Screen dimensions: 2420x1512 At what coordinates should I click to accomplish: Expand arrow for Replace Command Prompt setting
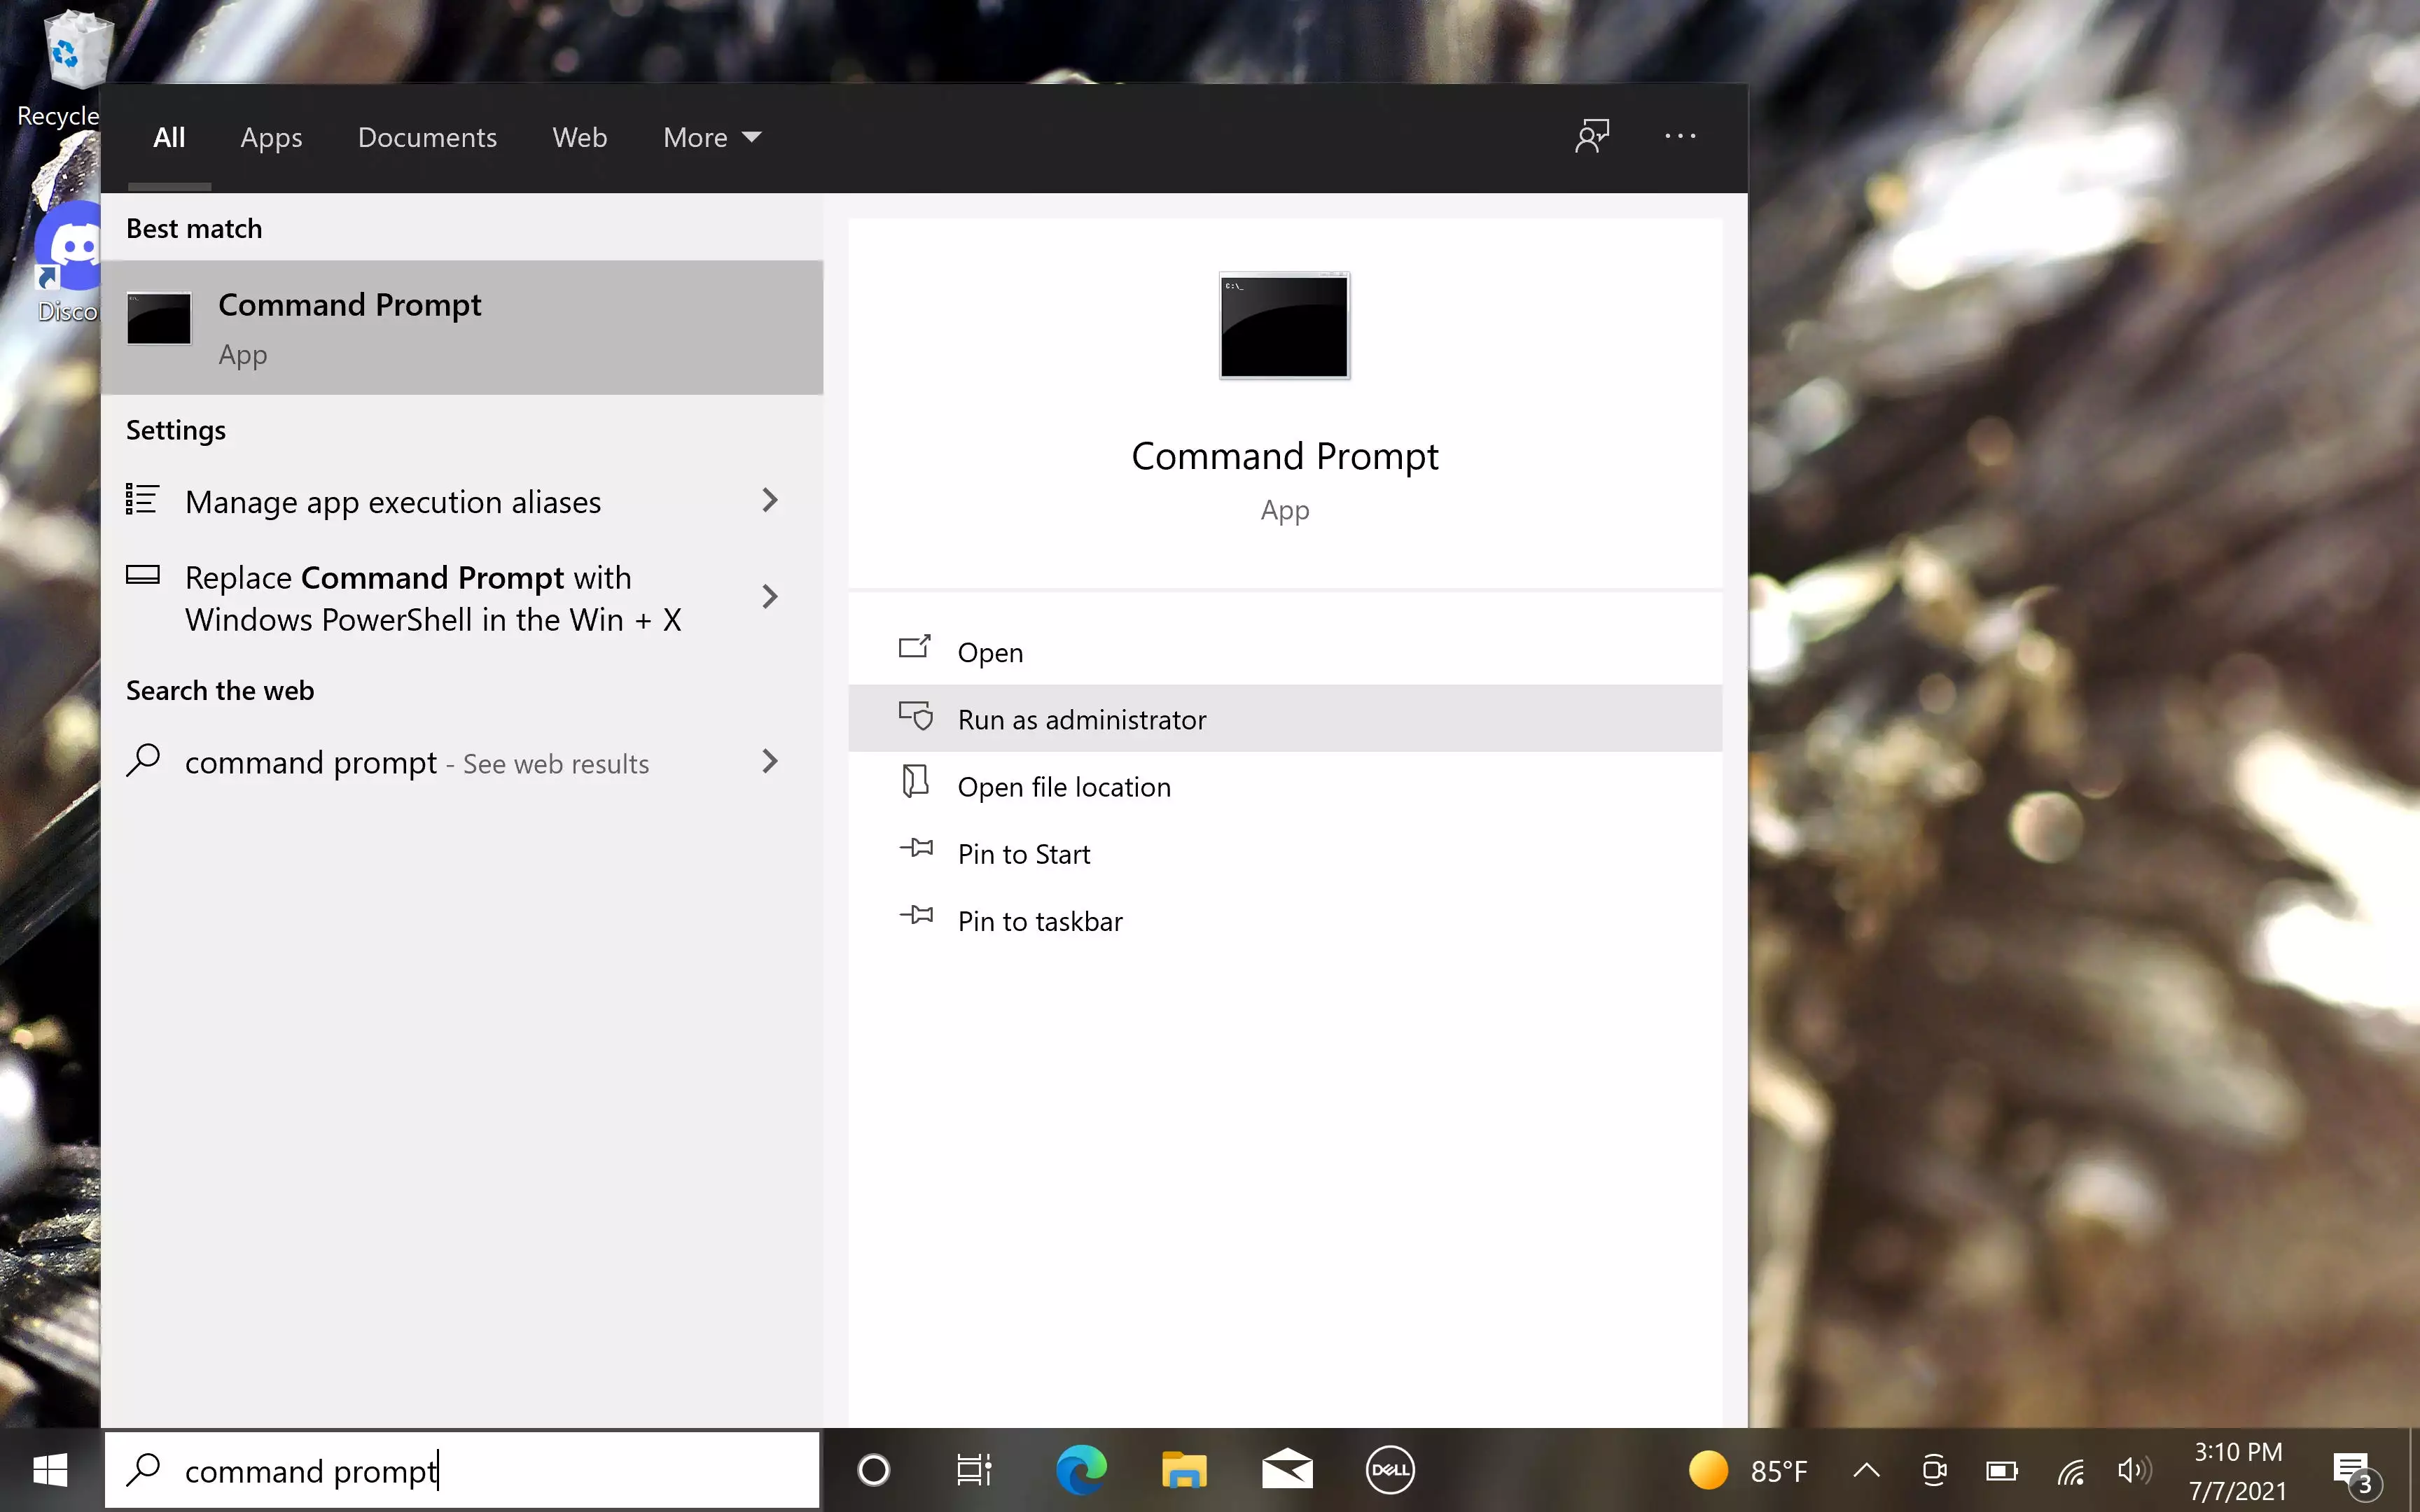769,597
